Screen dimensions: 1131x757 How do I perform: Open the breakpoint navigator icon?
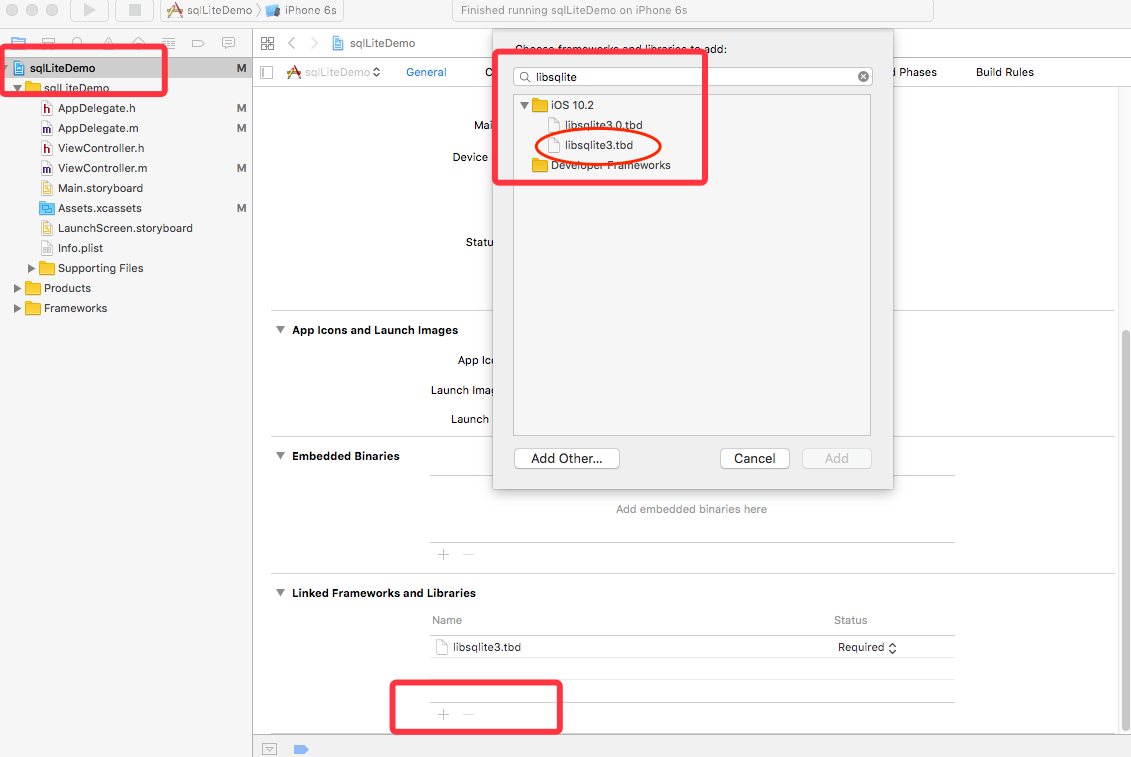197,43
